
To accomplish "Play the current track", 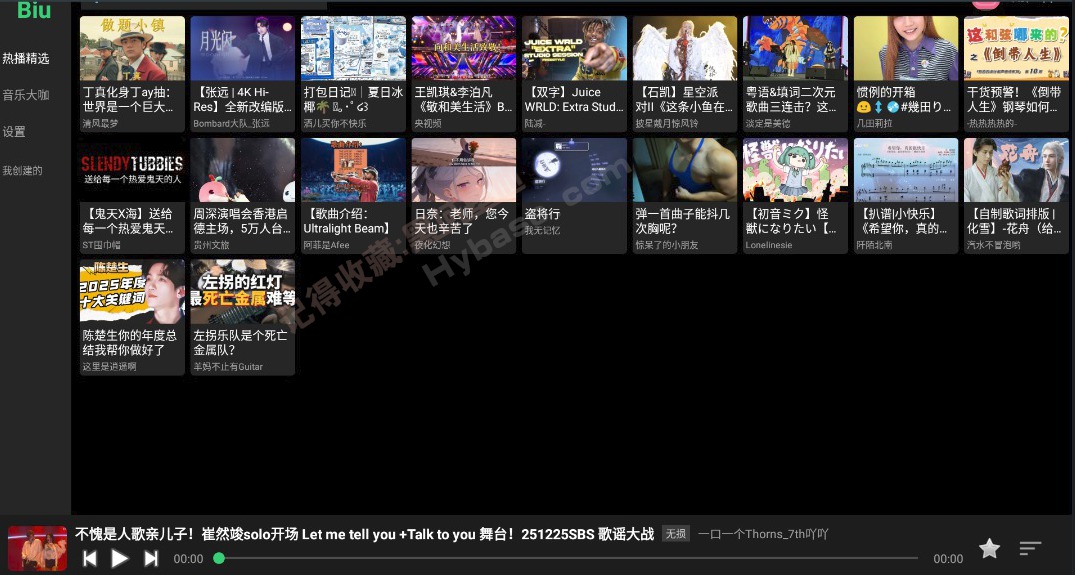I will [x=120, y=559].
